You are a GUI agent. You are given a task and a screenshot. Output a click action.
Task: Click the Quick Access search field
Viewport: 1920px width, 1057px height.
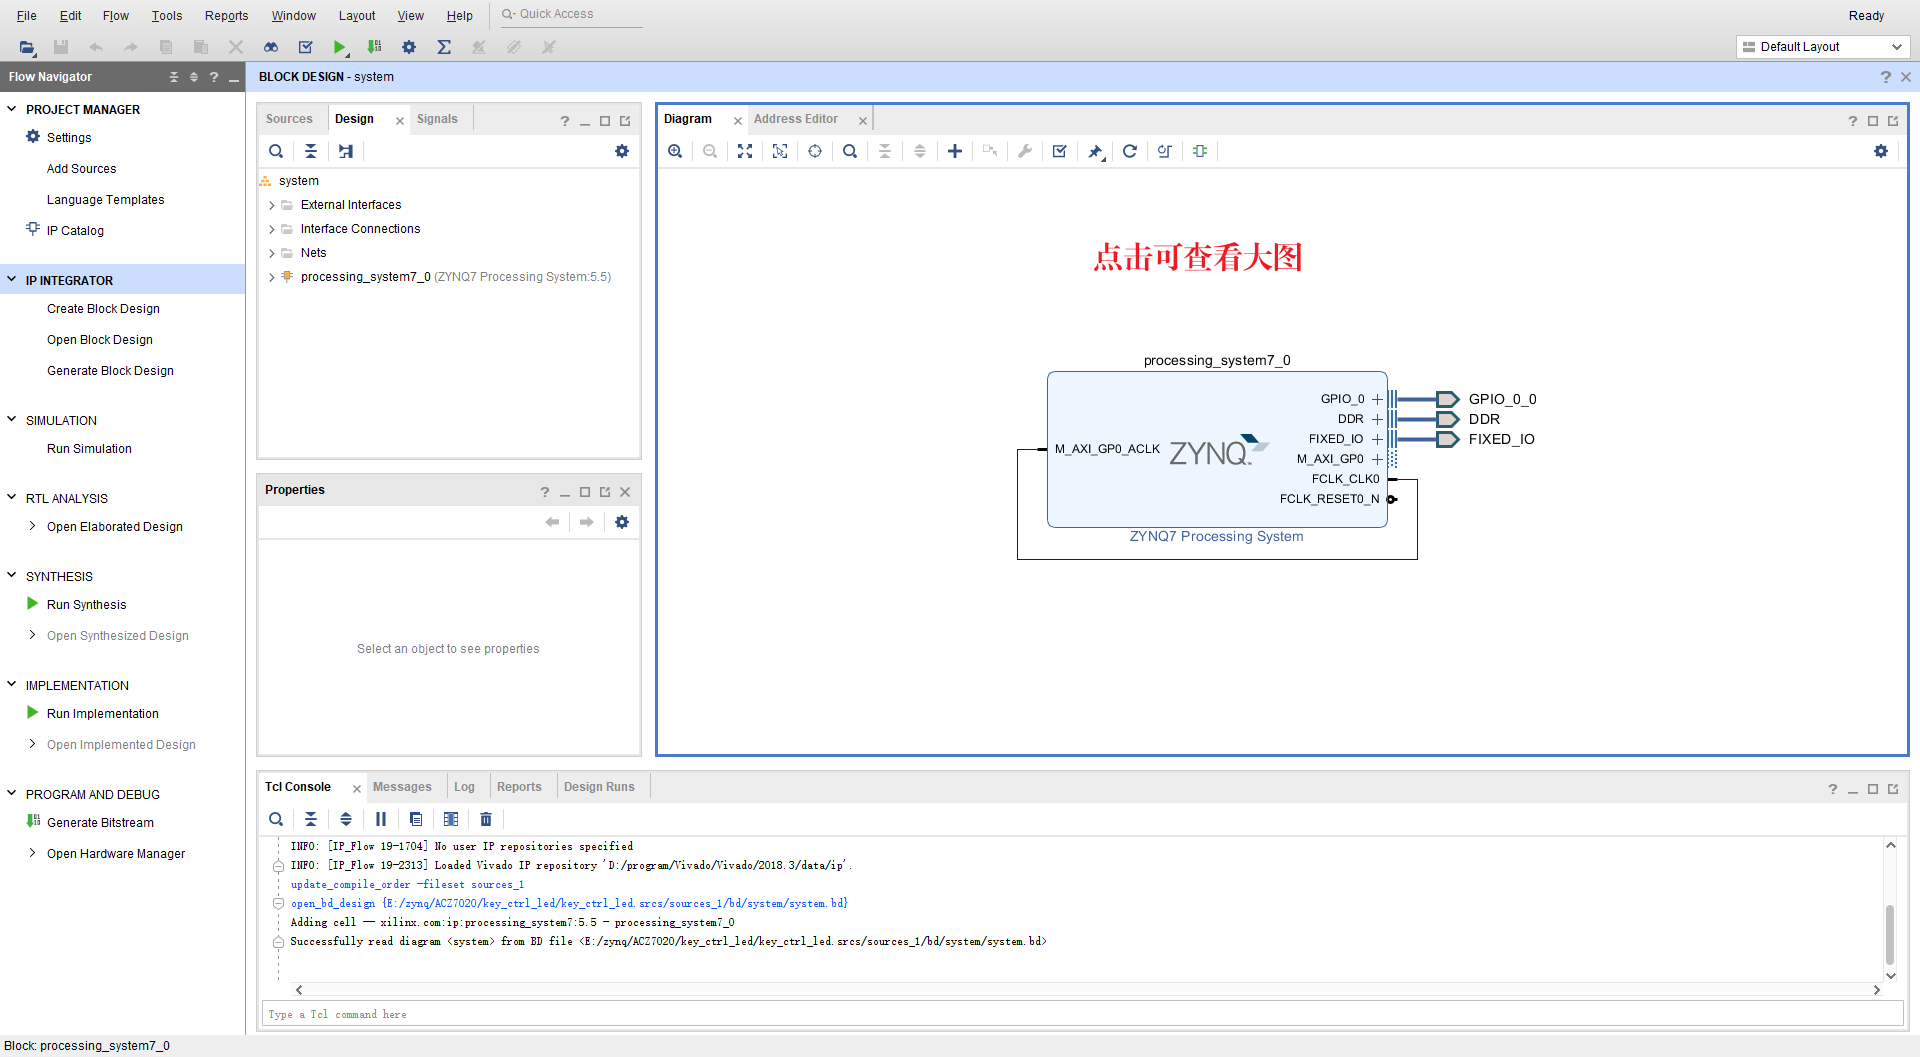(x=570, y=14)
